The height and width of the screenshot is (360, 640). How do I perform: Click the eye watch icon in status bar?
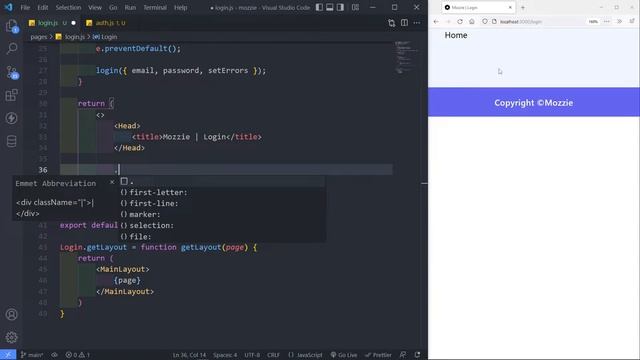click(54, 355)
